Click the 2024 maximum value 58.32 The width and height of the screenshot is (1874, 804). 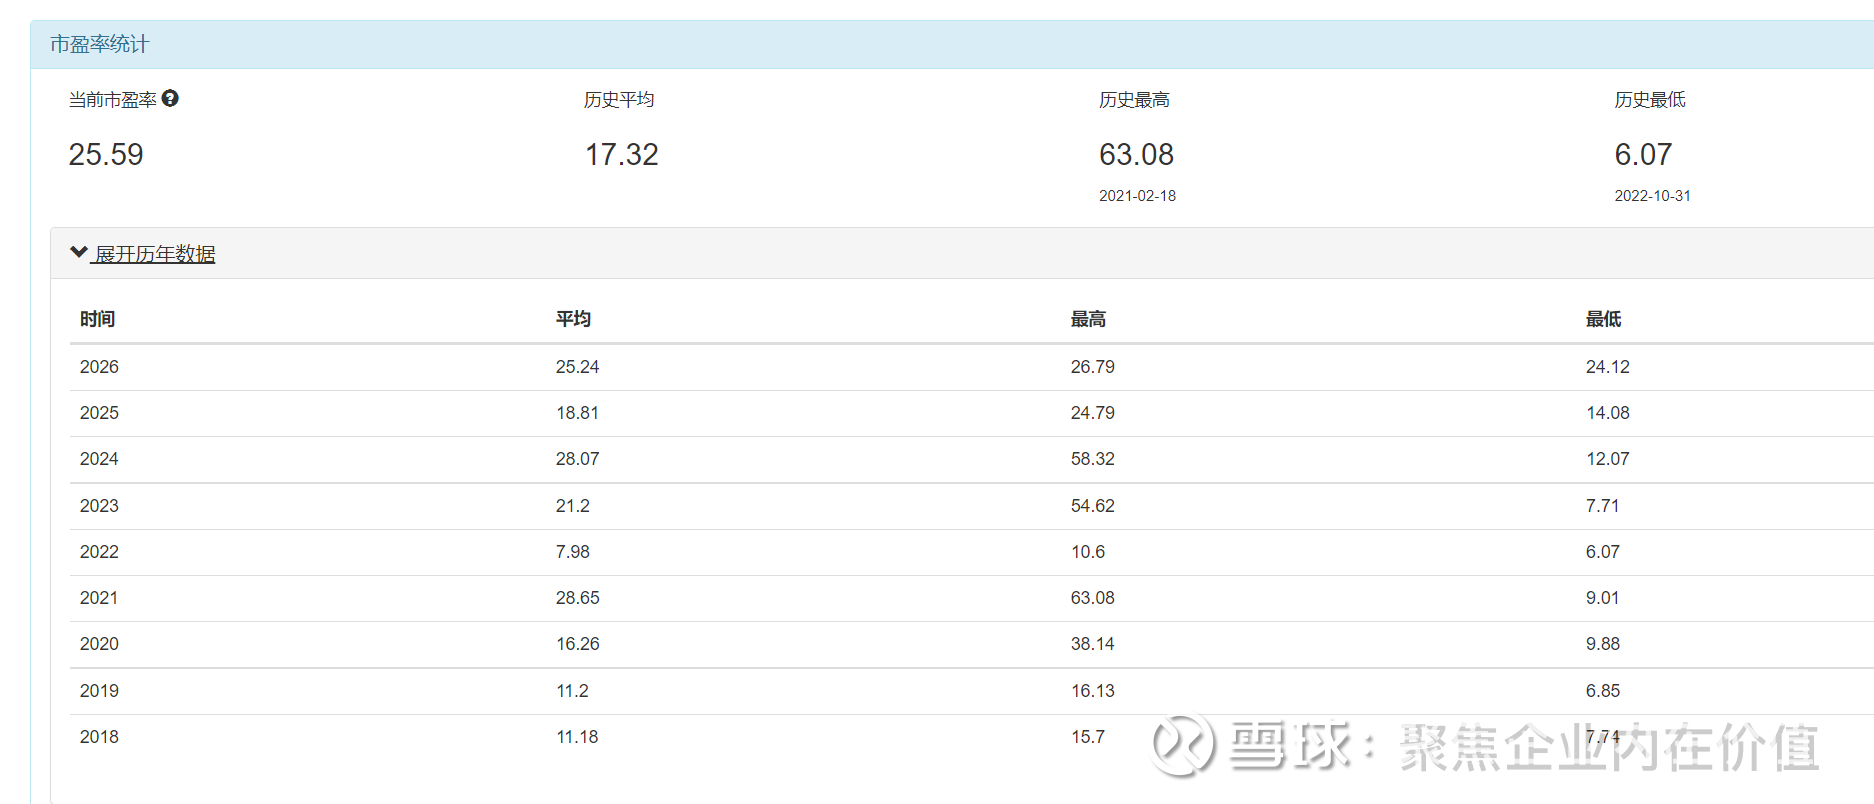(1092, 459)
